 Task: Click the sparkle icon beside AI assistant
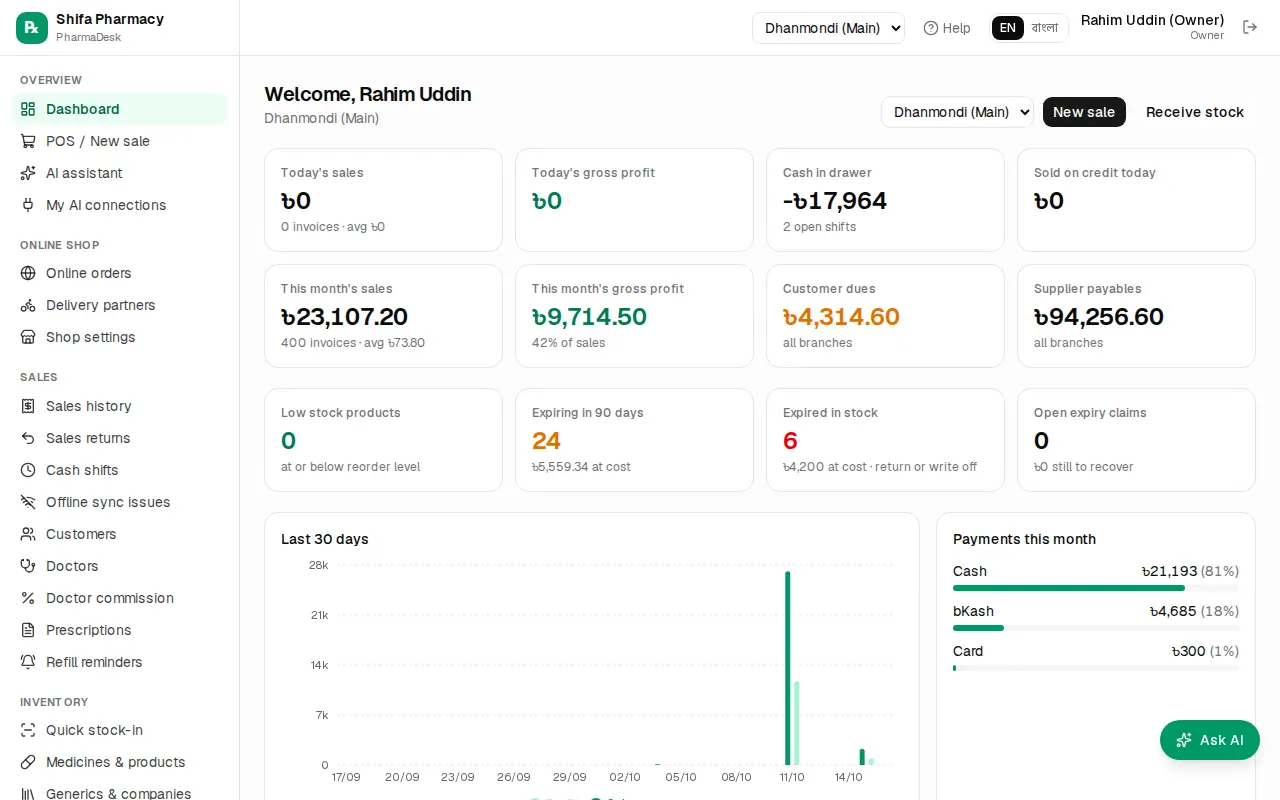coord(28,173)
